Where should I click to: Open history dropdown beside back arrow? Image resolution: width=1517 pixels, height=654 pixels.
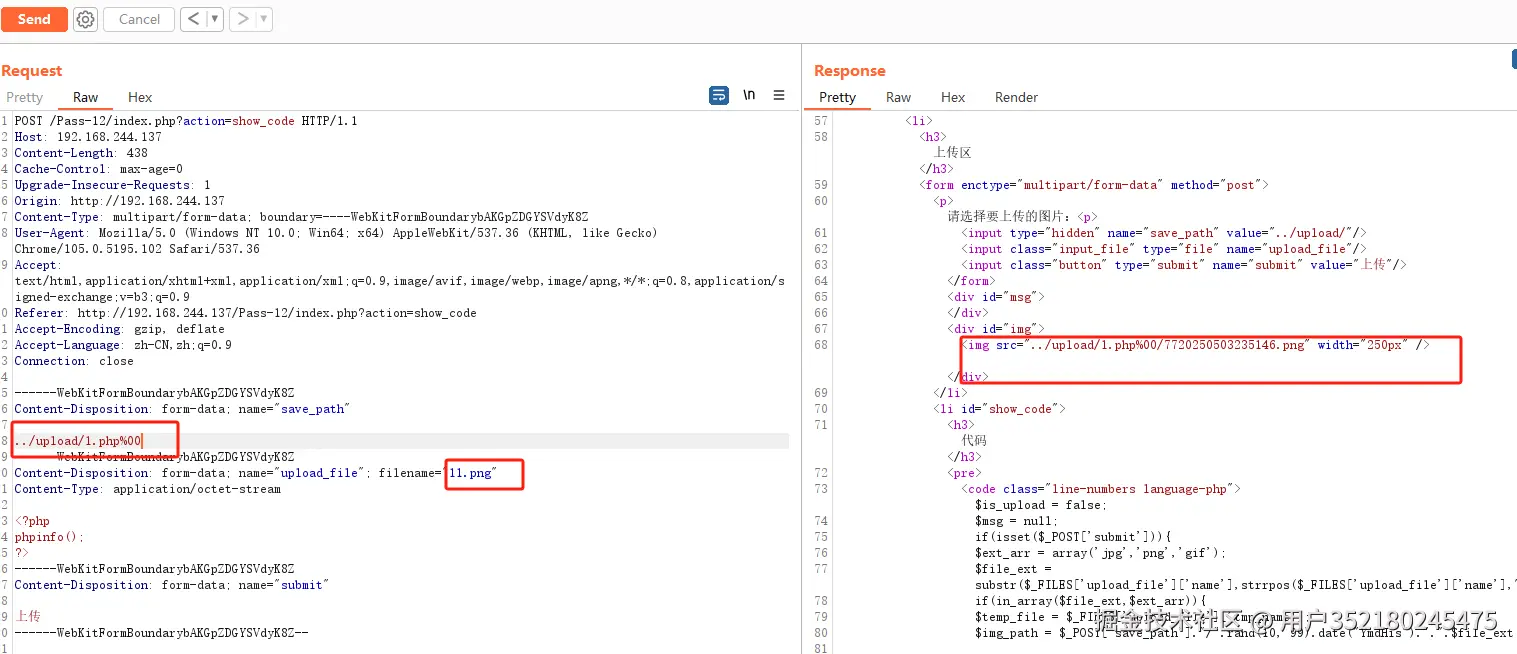tap(215, 19)
